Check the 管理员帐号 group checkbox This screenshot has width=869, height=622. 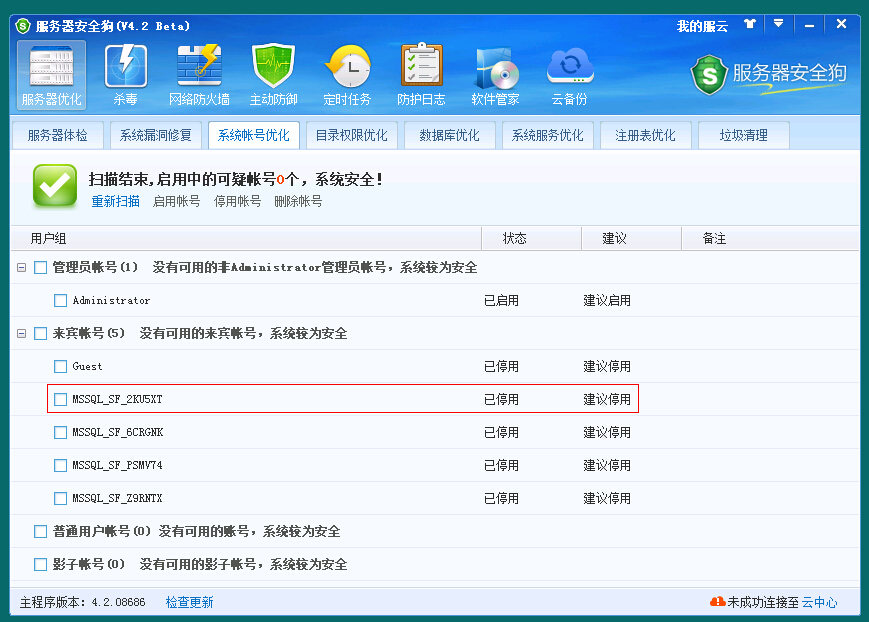[x=40, y=268]
